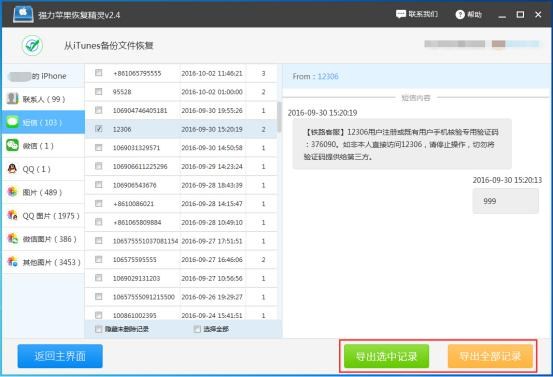This screenshot has width=553, height=377.
Task: Open 微信图片 category icon
Action: tap(12, 238)
